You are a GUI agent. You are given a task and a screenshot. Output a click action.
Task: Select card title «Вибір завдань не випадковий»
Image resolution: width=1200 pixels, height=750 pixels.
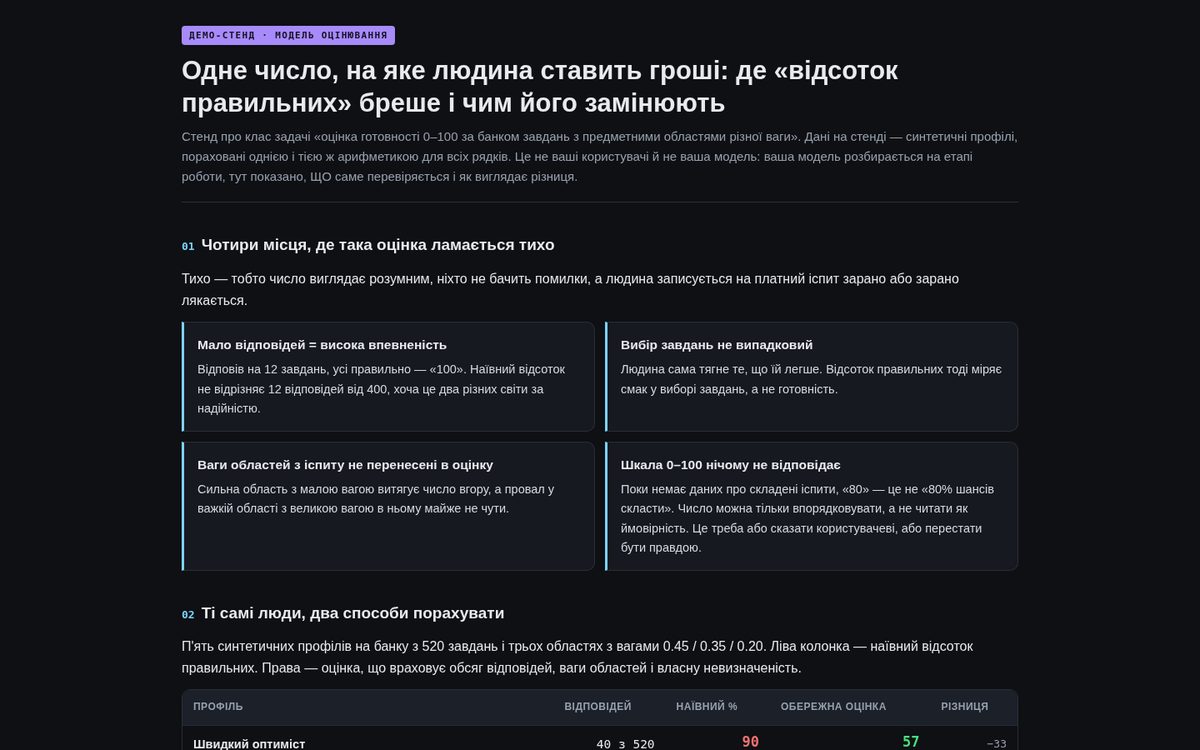[x=716, y=345]
